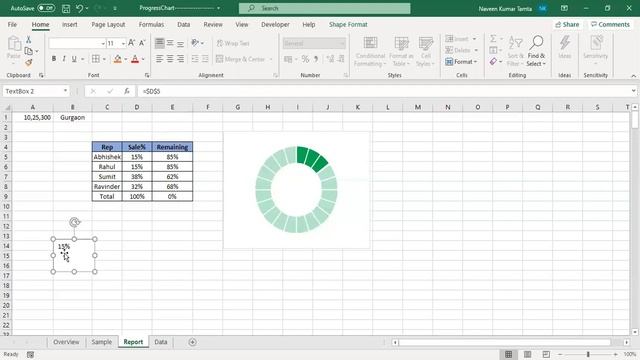This screenshot has height=360, width=640.
Task: Click the Comments button
Action: 610,24
